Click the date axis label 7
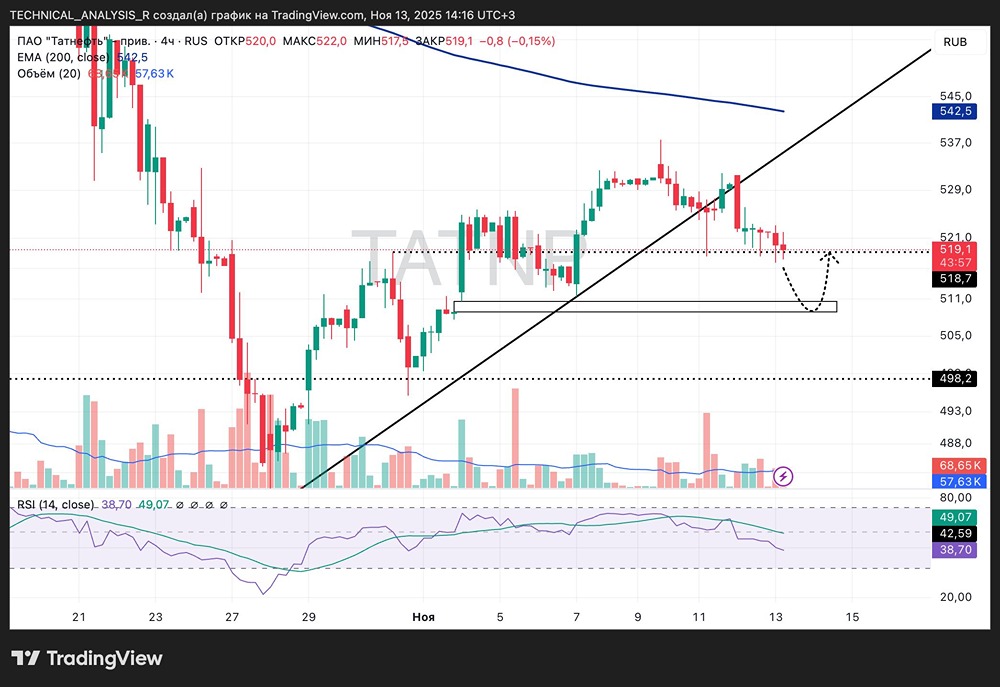 (577, 617)
